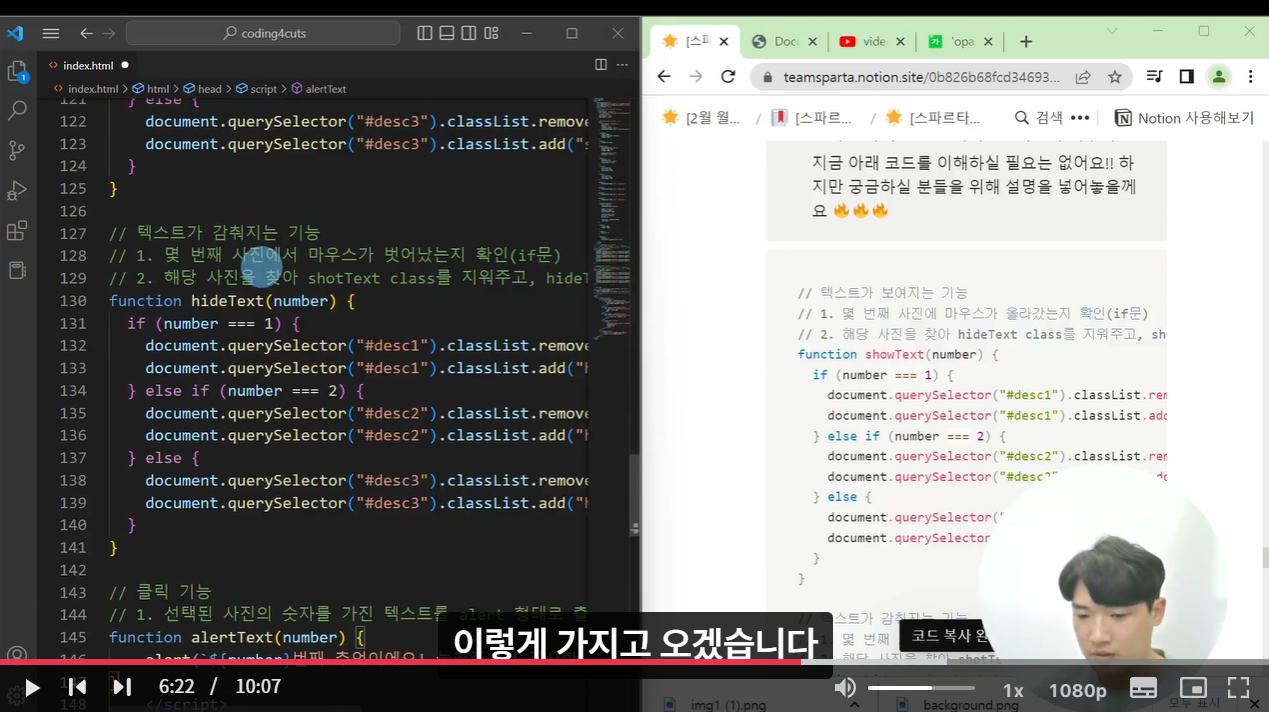
Task: Open the Notion ••• more options menu
Action: pyautogui.click(x=1080, y=118)
